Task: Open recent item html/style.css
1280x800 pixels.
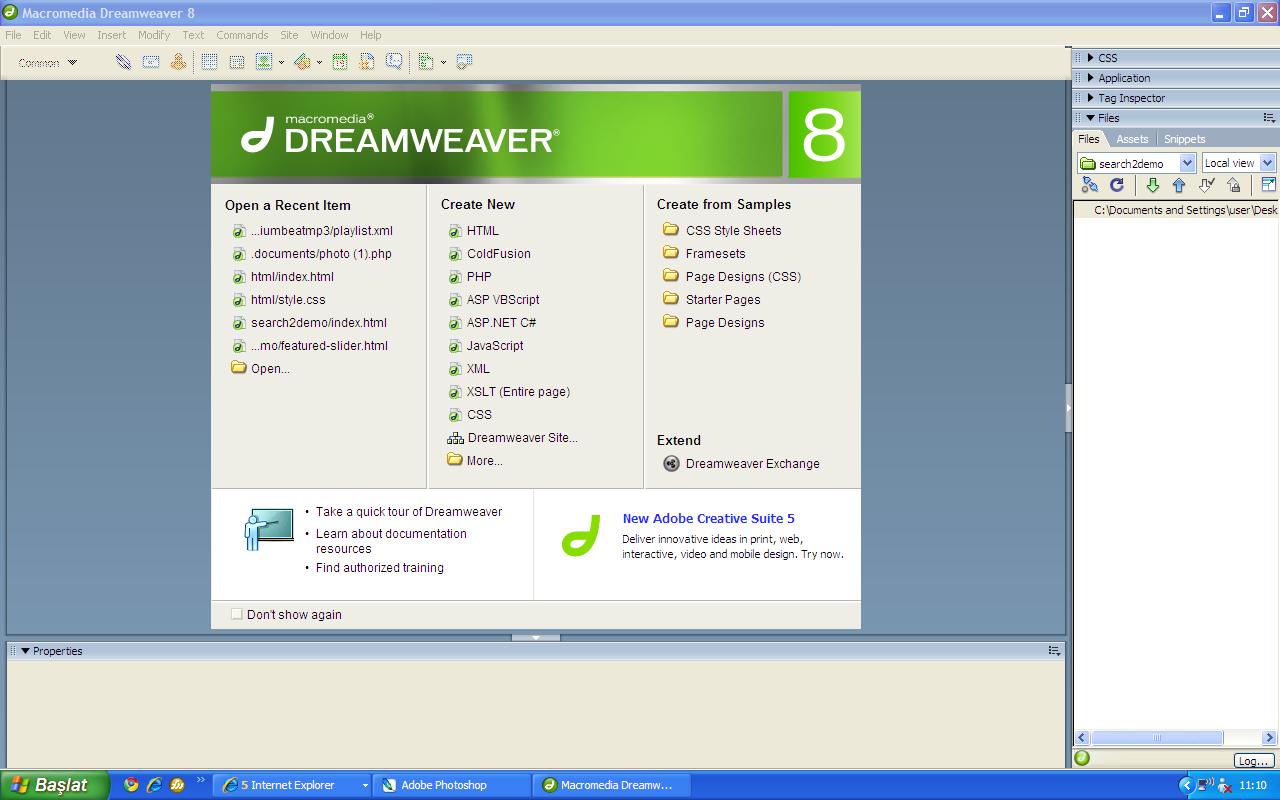Action: click(288, 300)
